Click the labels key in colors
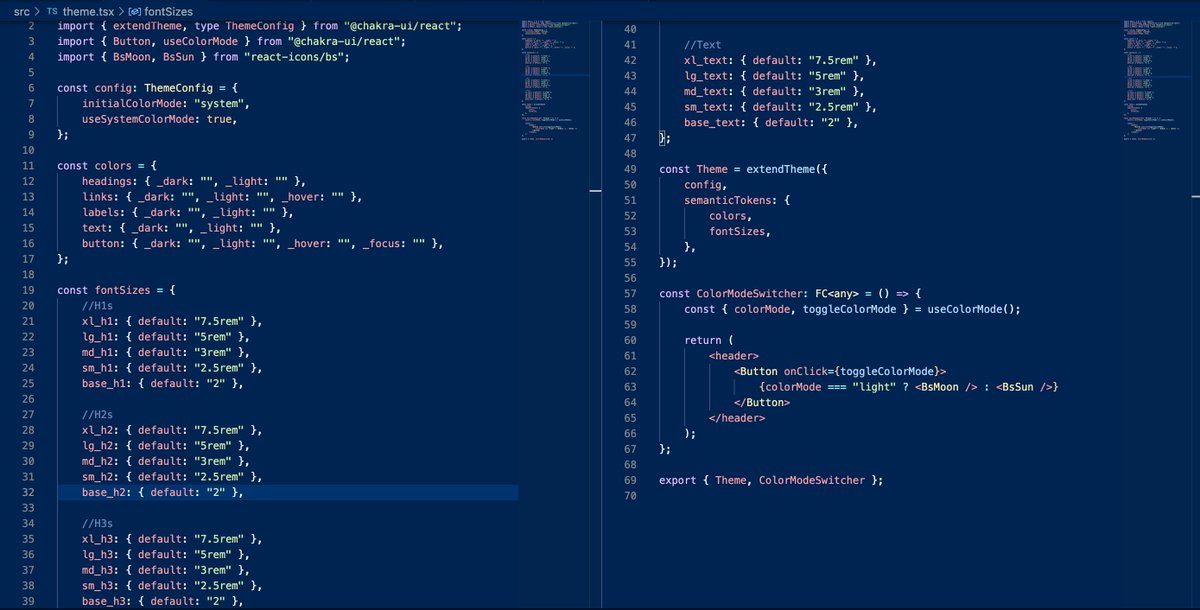The image size is (1200, 610). 101,213
